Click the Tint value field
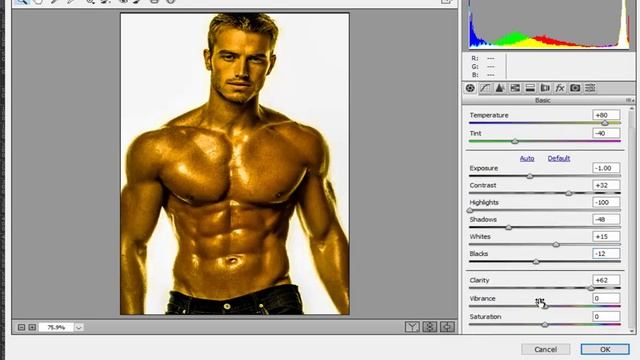The image size is (640, 360). coord(606,133)
